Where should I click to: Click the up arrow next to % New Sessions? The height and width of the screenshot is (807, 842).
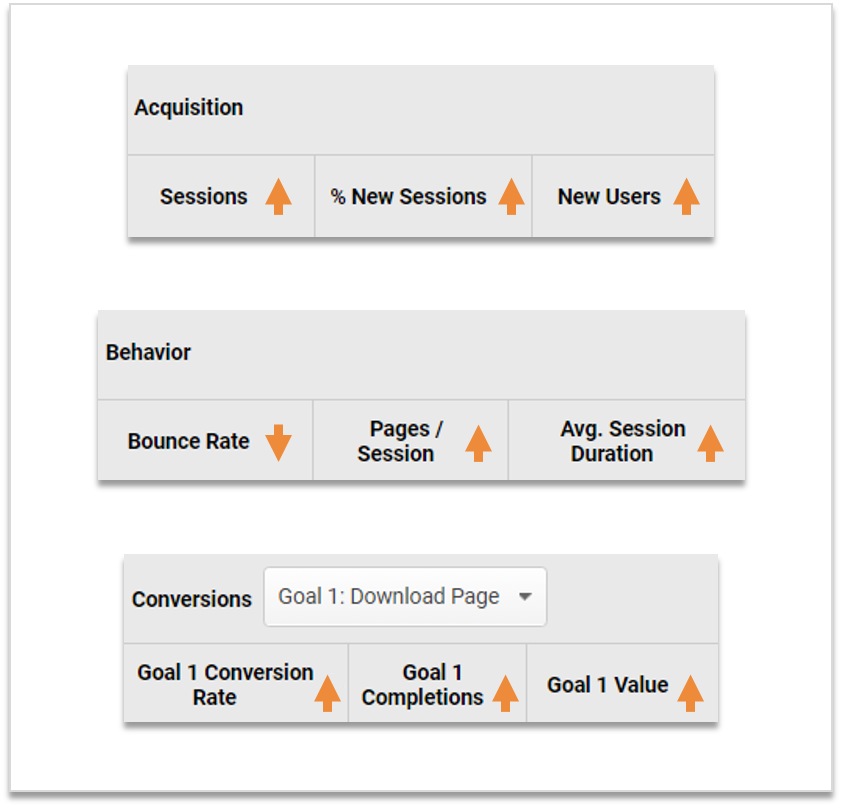(x=512, y=198)
